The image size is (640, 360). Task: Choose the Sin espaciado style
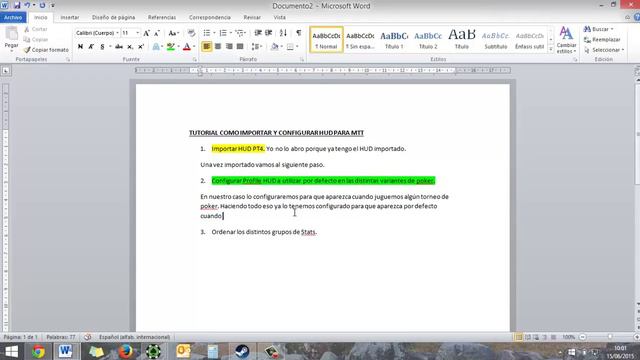point(360,40)
